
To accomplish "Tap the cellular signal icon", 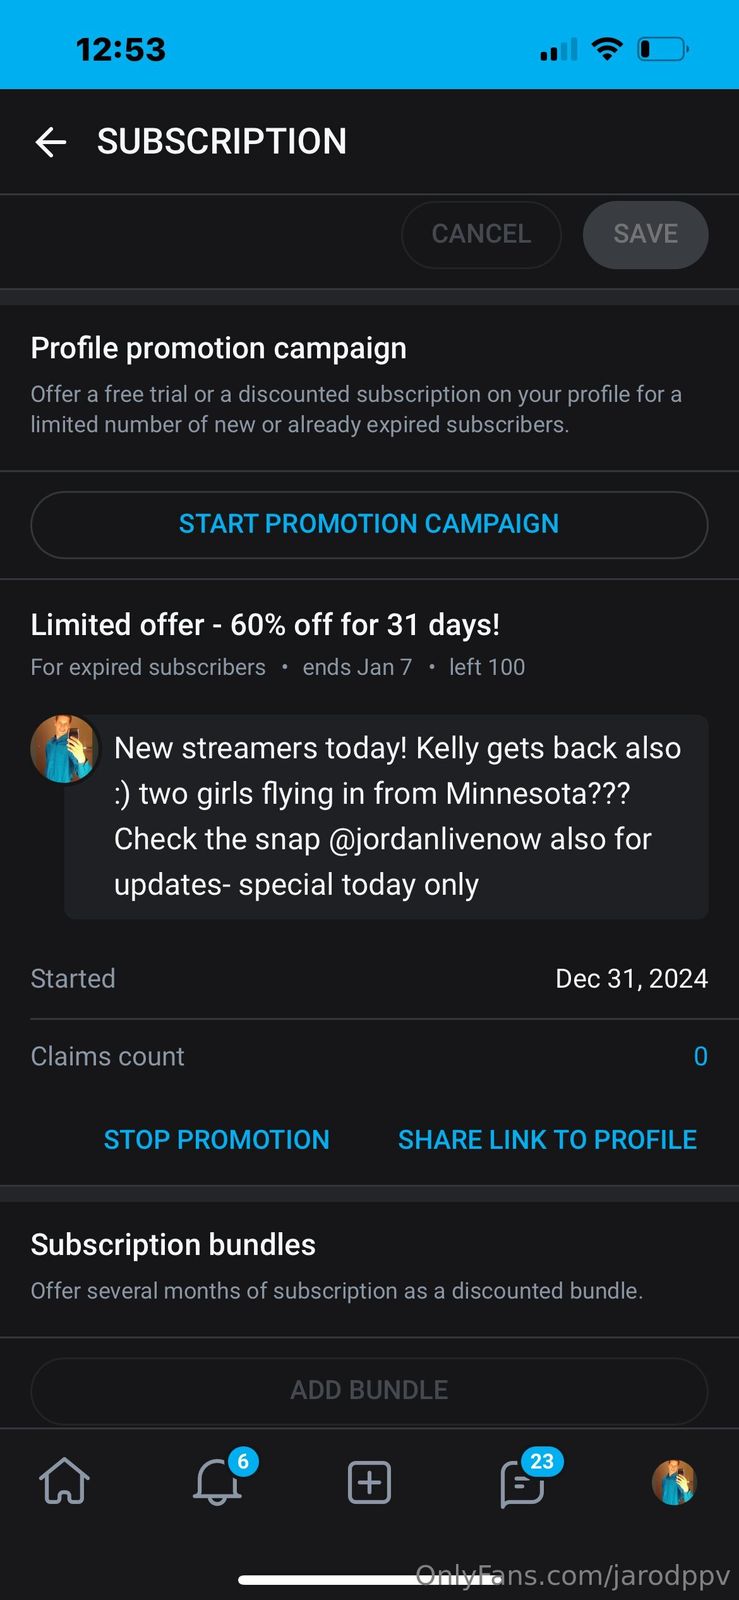I will click(559, 50).
